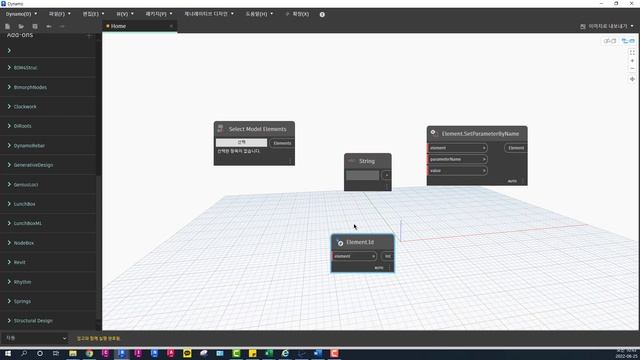
Task: Click the info circle icon in menu bar
Action: [x=322, y=14]
